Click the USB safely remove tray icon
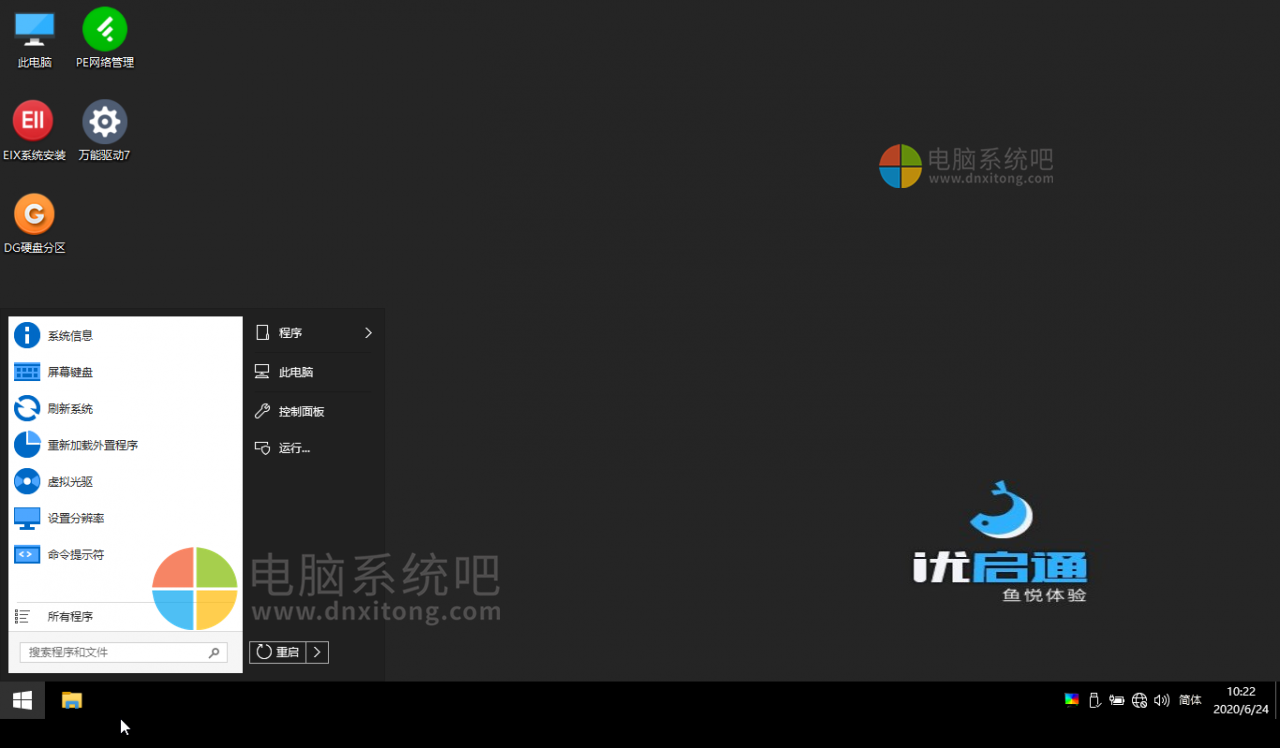 pyautogui.click(x=1094, y=700)
